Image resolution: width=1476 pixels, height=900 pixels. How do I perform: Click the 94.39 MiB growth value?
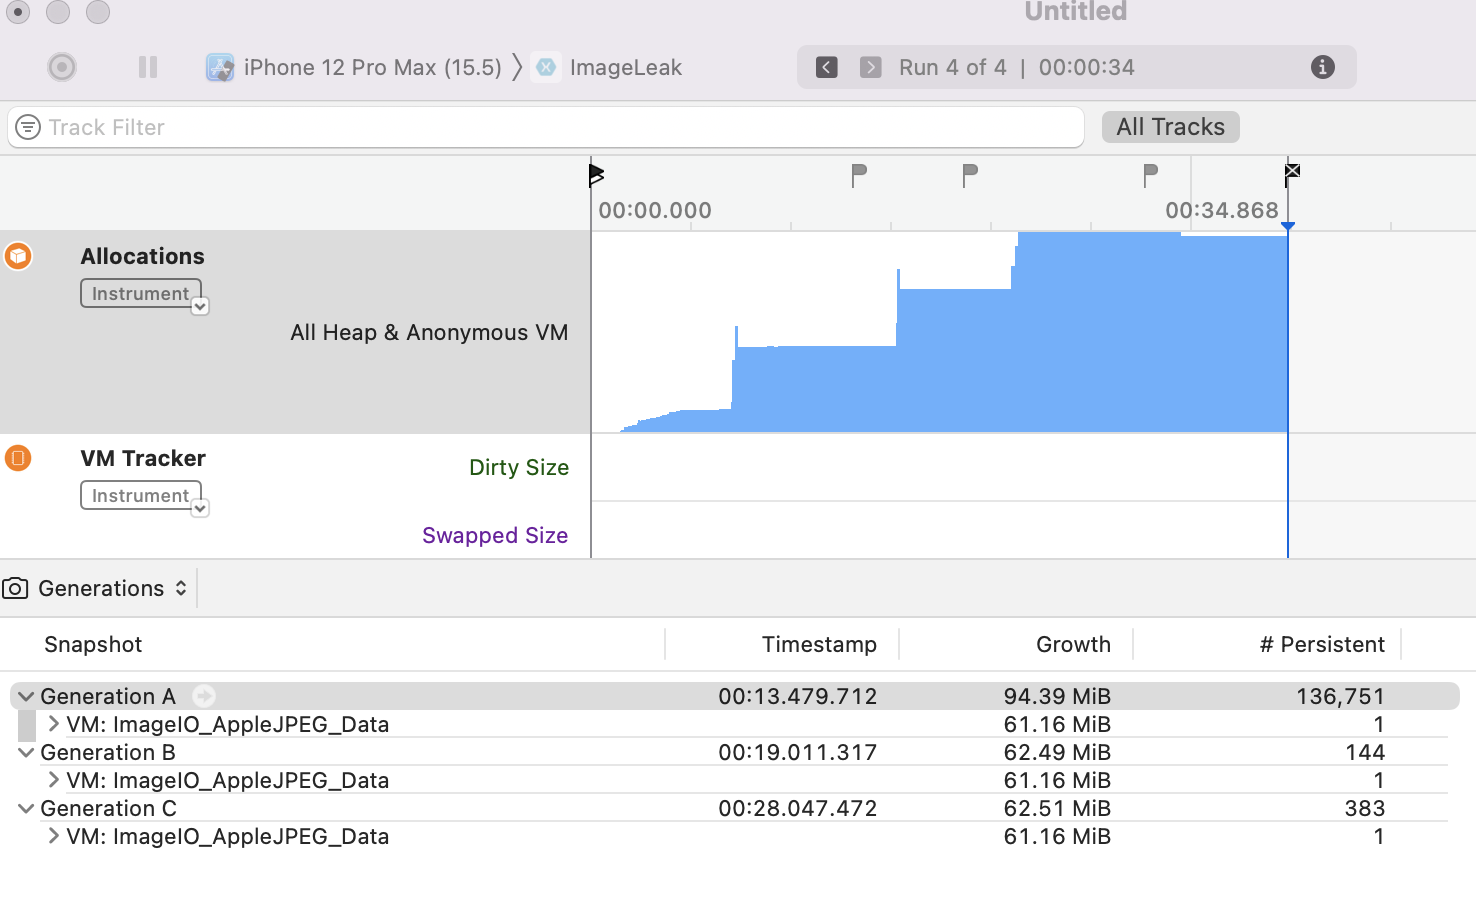click(1057, 696)
